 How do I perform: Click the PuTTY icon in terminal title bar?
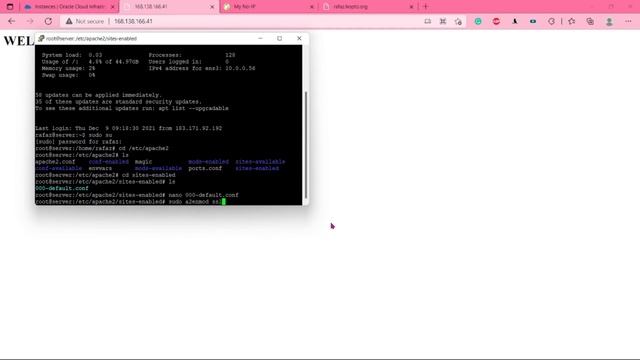click(41, 38)
